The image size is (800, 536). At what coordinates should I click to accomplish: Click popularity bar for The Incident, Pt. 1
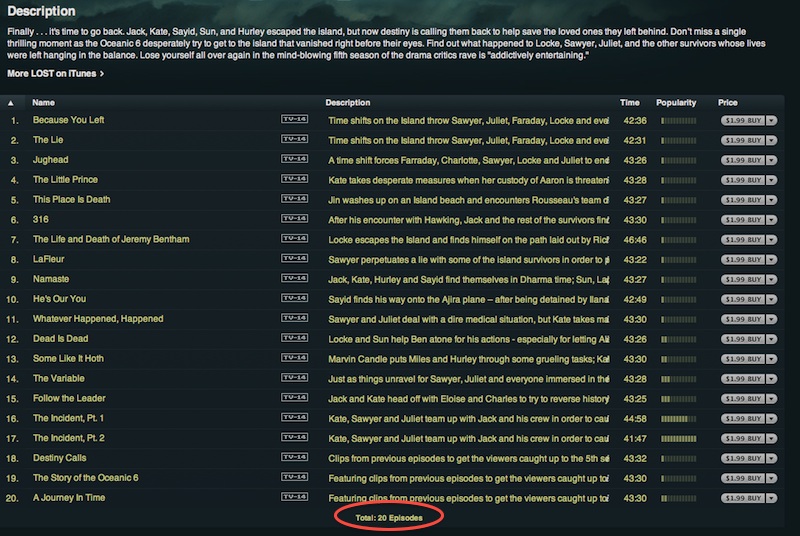pyautogui.click(x=679, y=419)
